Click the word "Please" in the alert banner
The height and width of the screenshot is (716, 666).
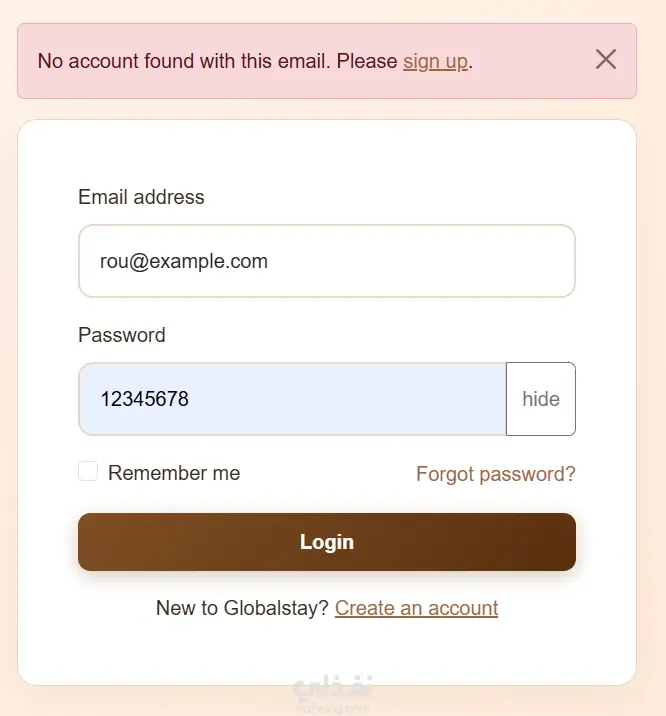(367, 61)
